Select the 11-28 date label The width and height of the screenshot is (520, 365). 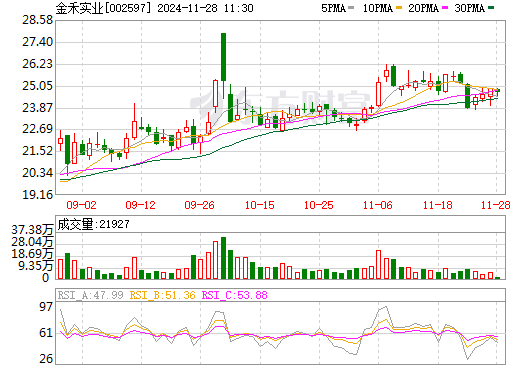(496, 205)
